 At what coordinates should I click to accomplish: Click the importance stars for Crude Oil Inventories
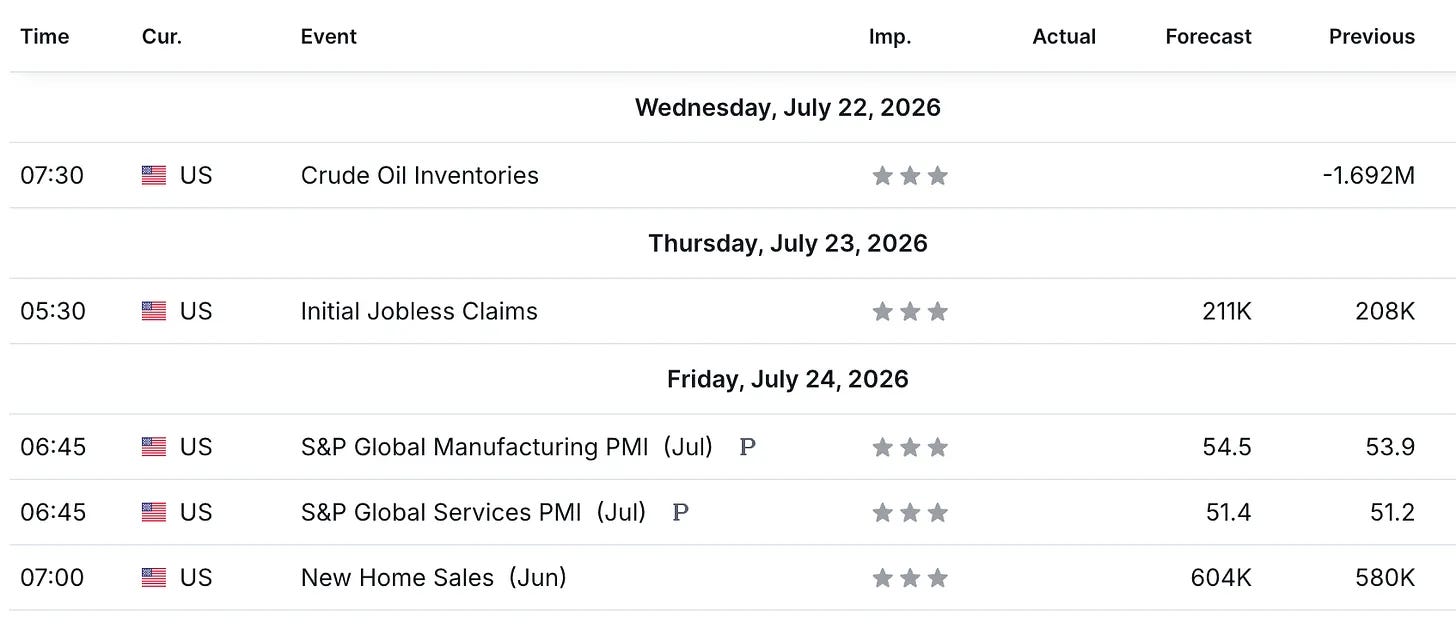coord(910,176)
